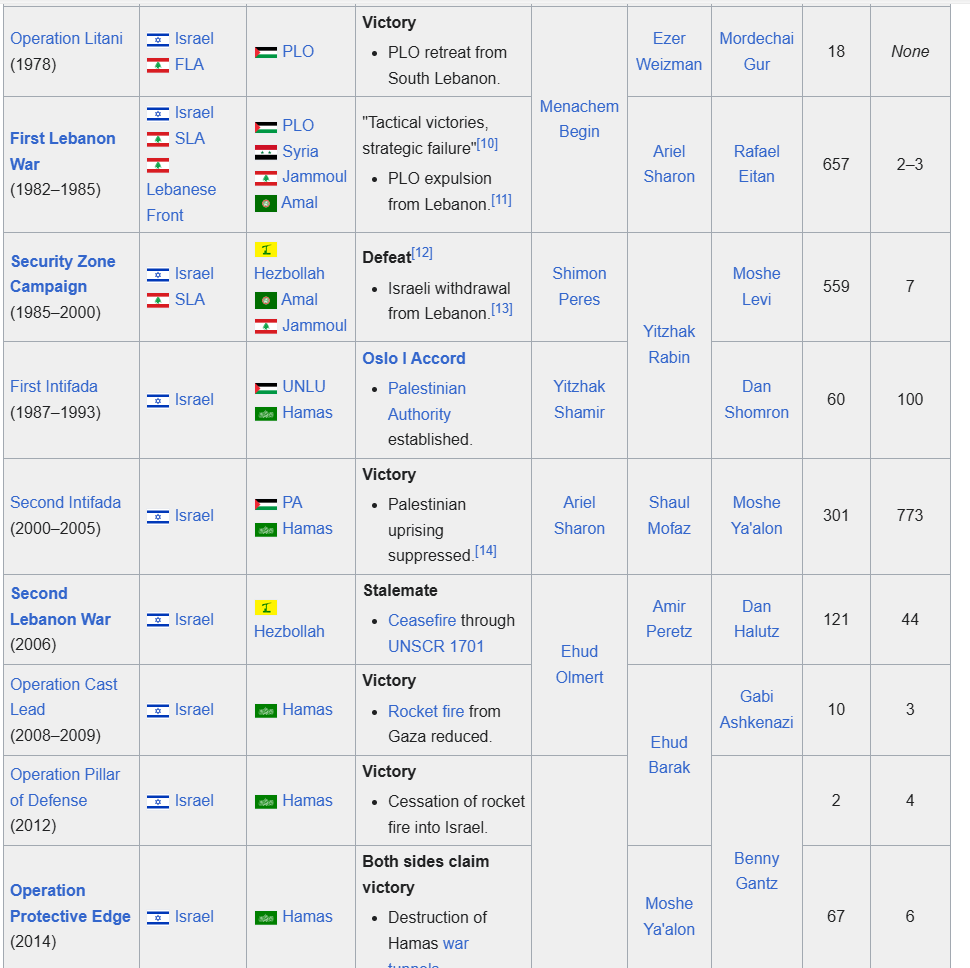
Task: Open the Operation Litani link
Action: point(66,38)
